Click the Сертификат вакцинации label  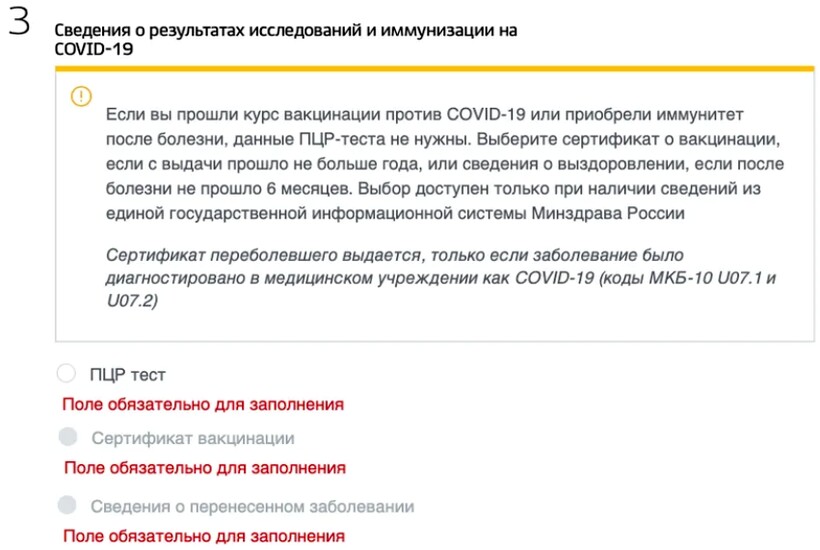click(192, 438)
